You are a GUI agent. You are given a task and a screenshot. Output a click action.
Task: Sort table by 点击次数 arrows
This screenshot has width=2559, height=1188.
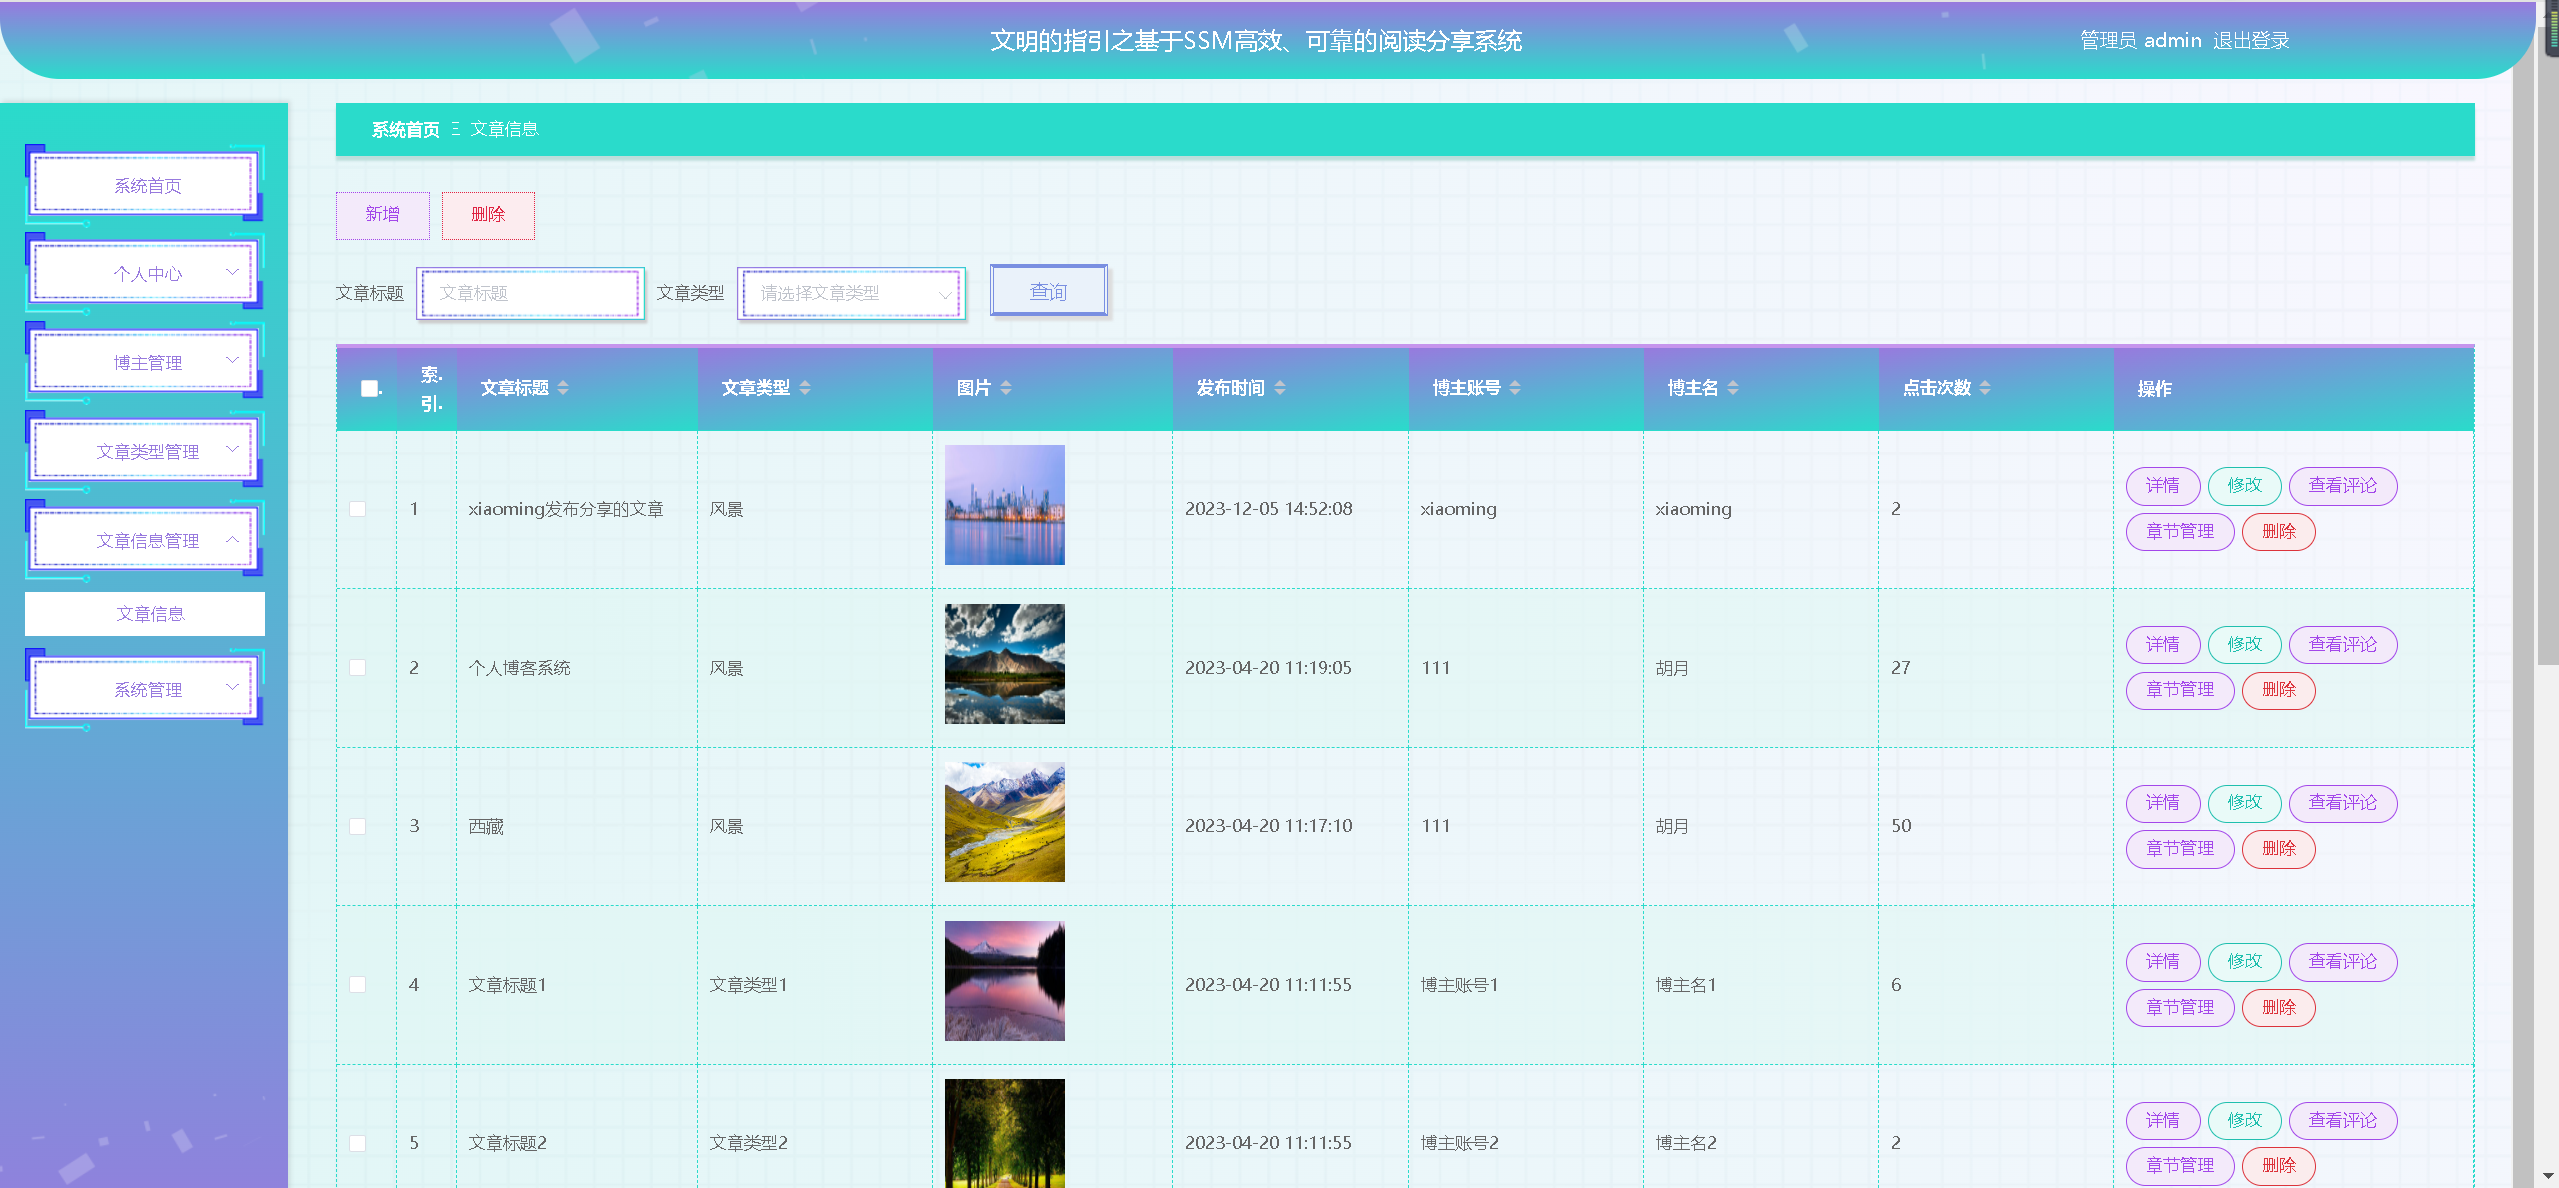(1985, 388)
